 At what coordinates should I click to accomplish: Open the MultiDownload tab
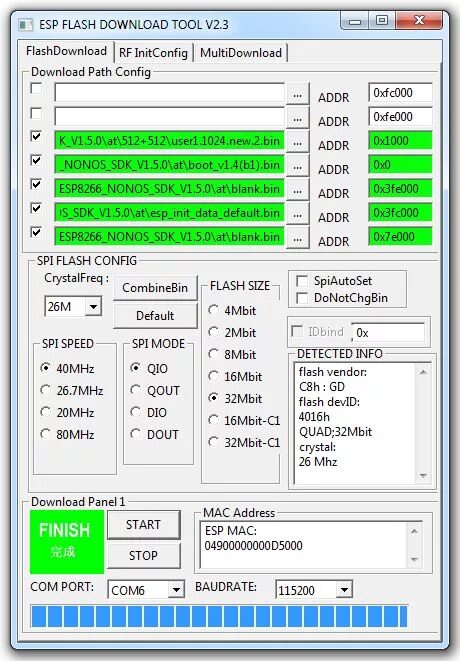click(241, 53)
